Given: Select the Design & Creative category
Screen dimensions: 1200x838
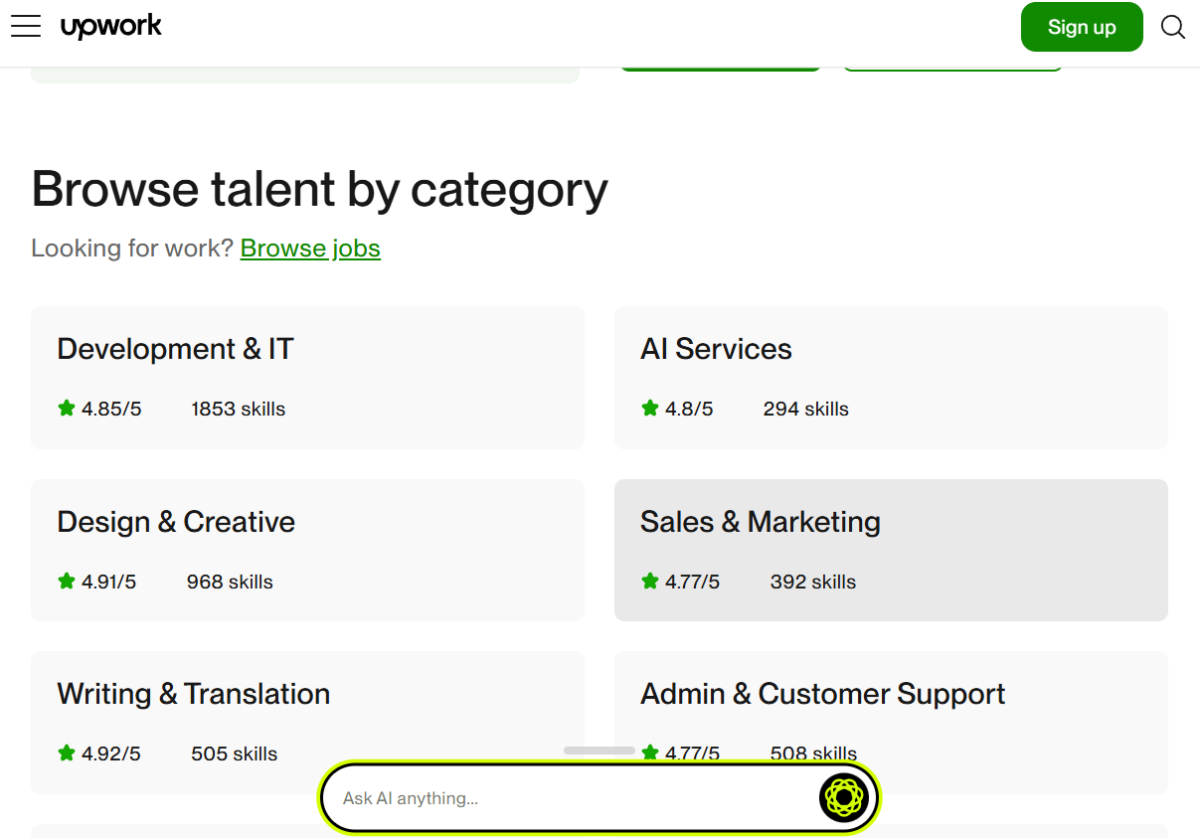Looking at the screenshot, I should click(x=307, y=550).
